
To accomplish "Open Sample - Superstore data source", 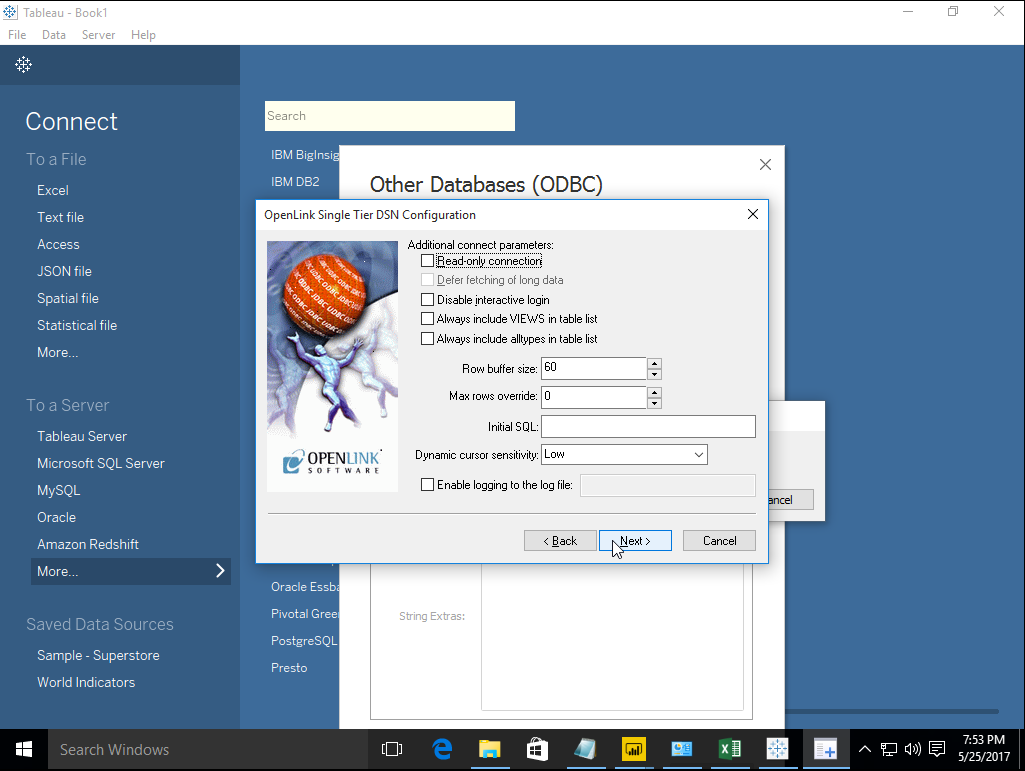I will click(98, 655).
